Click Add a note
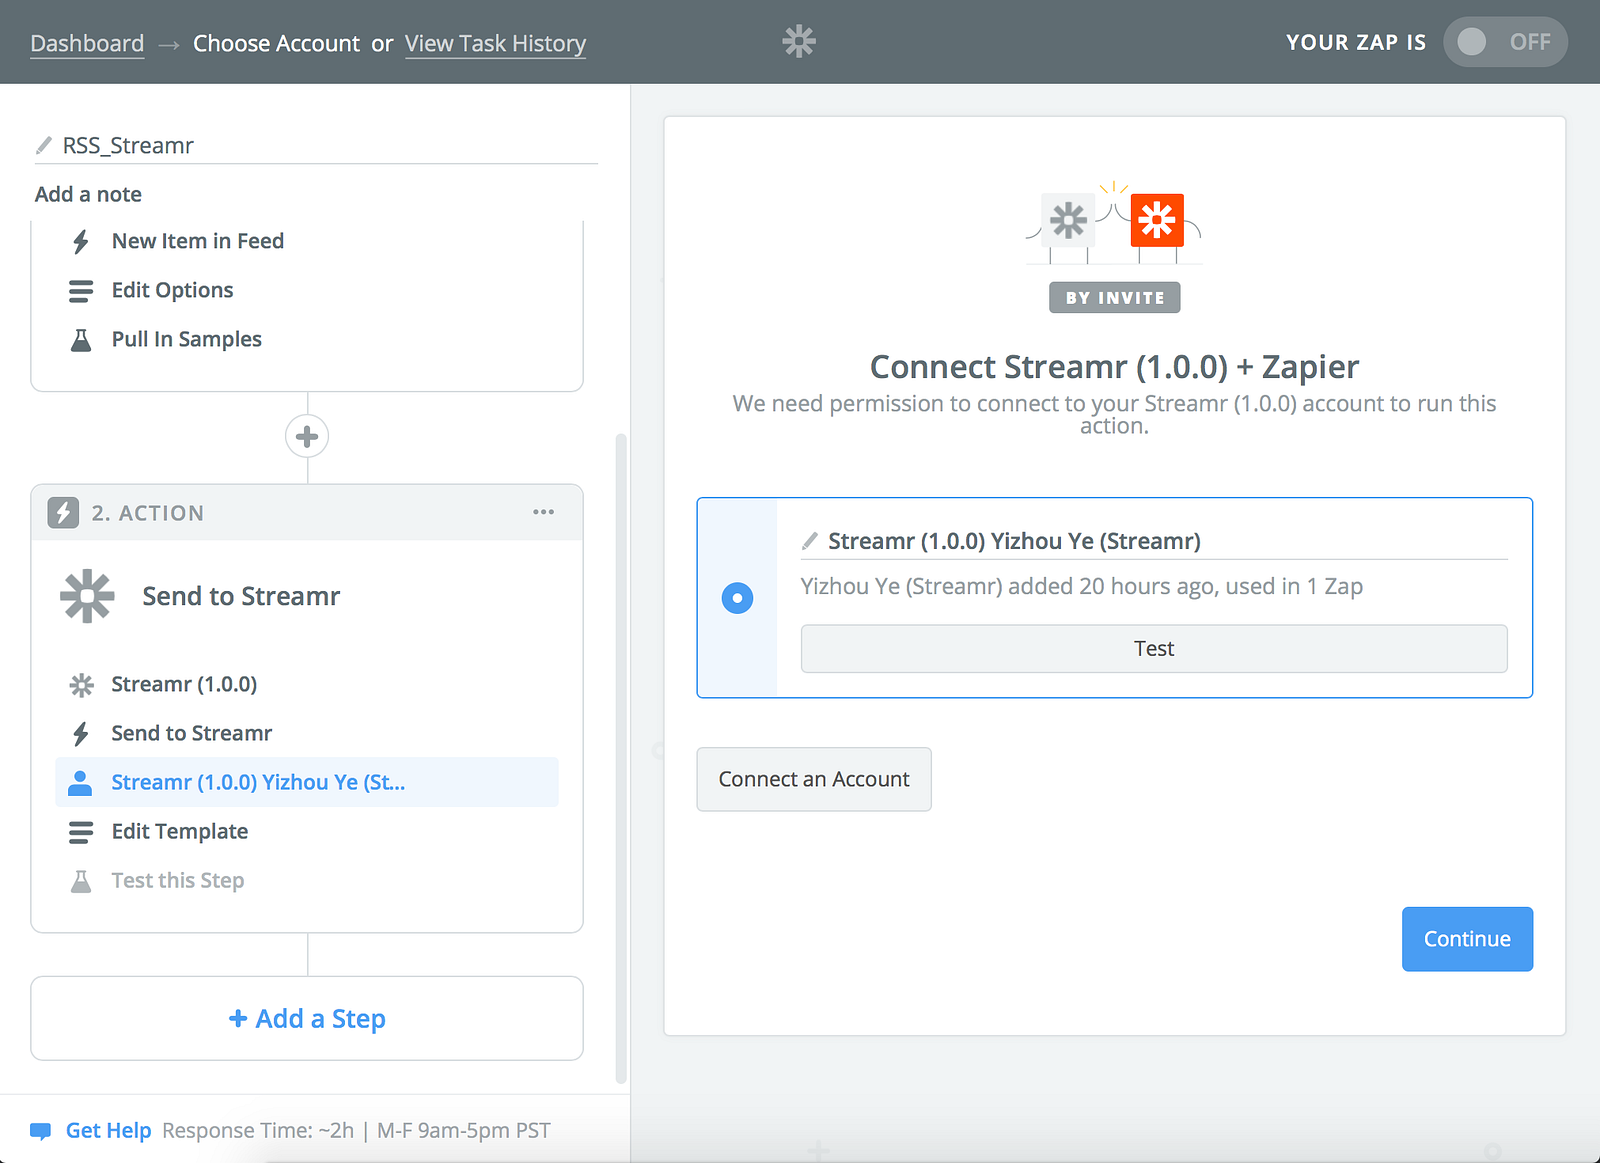This screenshot has width=1600, height=1163. pyautogui.click(x=88, y=195)
